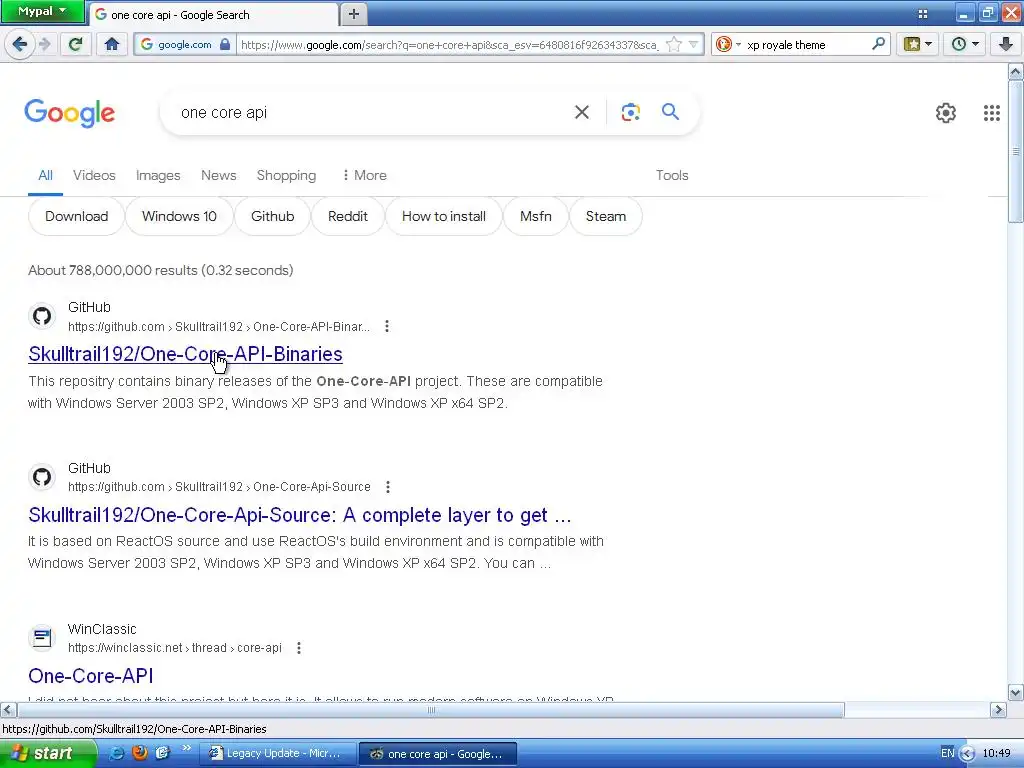Image resolution: width=1024 pixels, height=768 pixels.
Task: Go to Google homepage via the logo
Action: pyautogui.click(x=70, y=113)
